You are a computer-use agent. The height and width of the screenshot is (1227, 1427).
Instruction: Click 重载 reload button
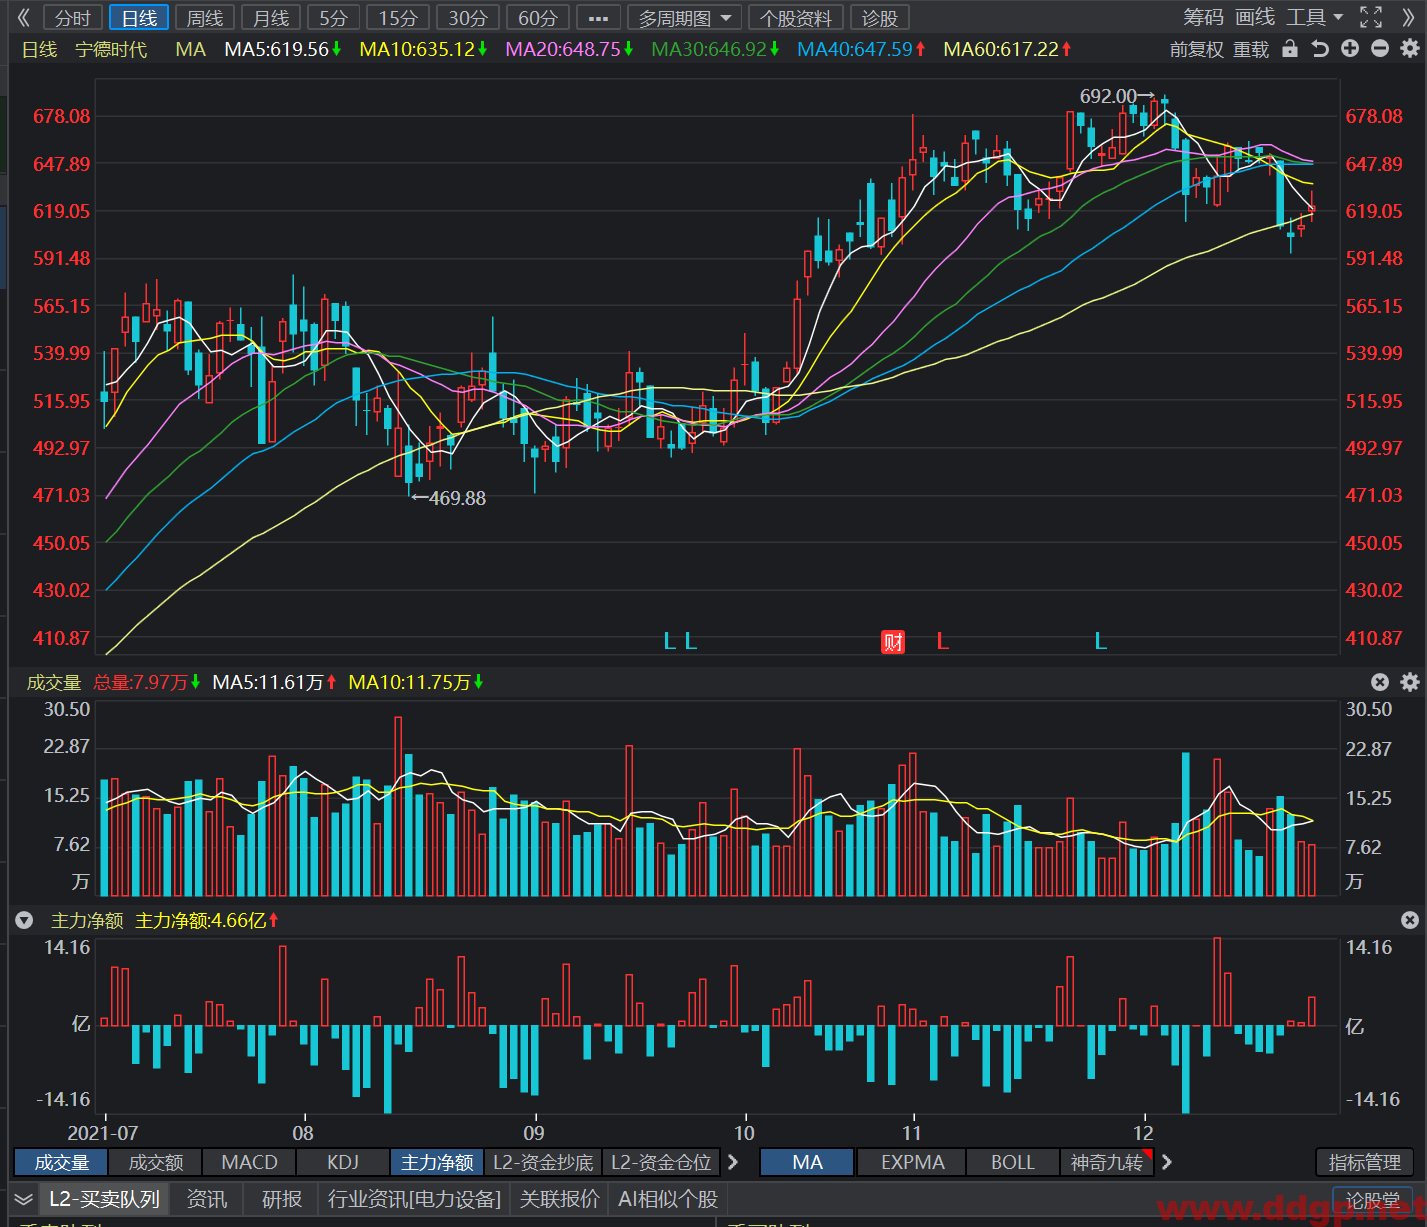click(1251, 49)
